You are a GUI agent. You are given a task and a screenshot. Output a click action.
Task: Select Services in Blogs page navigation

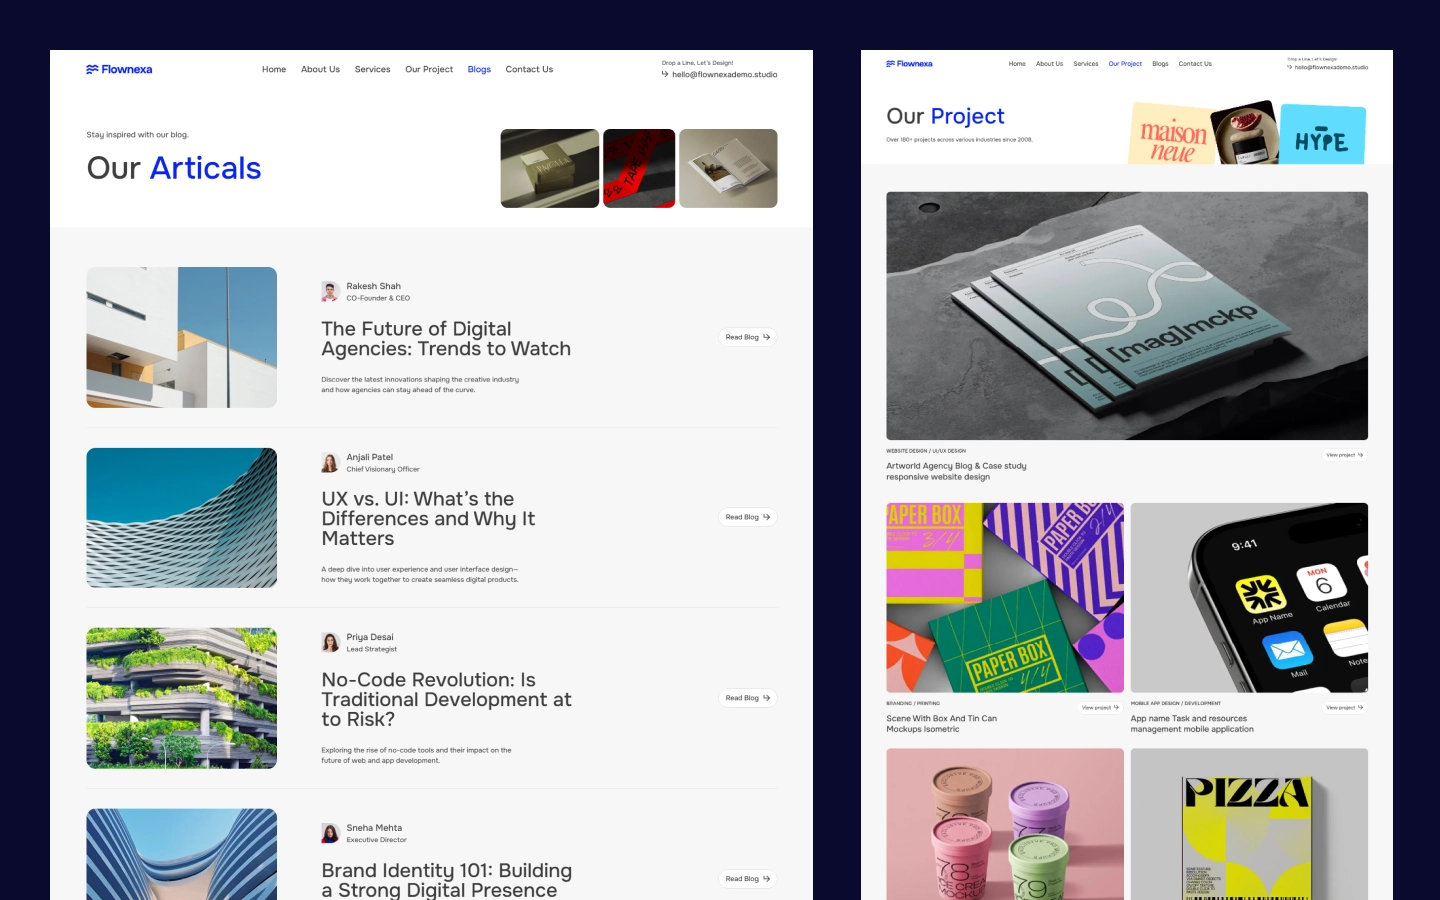pyautogui.click(x=372, y=70)
